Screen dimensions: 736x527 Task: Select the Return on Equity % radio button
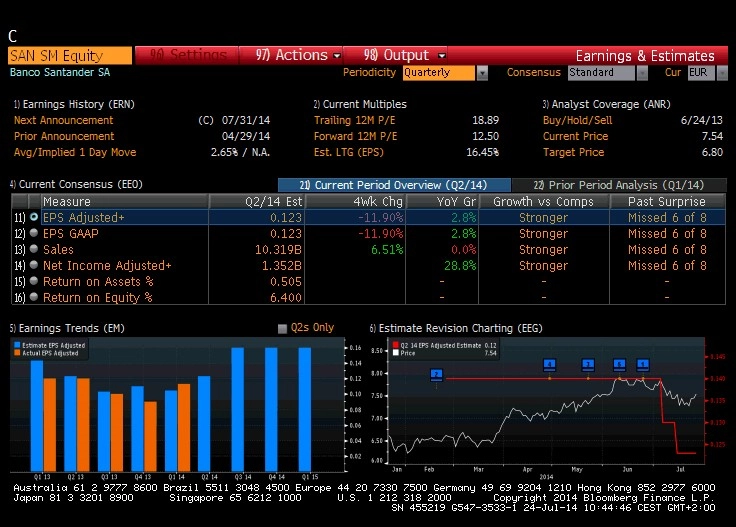[34, 297]
